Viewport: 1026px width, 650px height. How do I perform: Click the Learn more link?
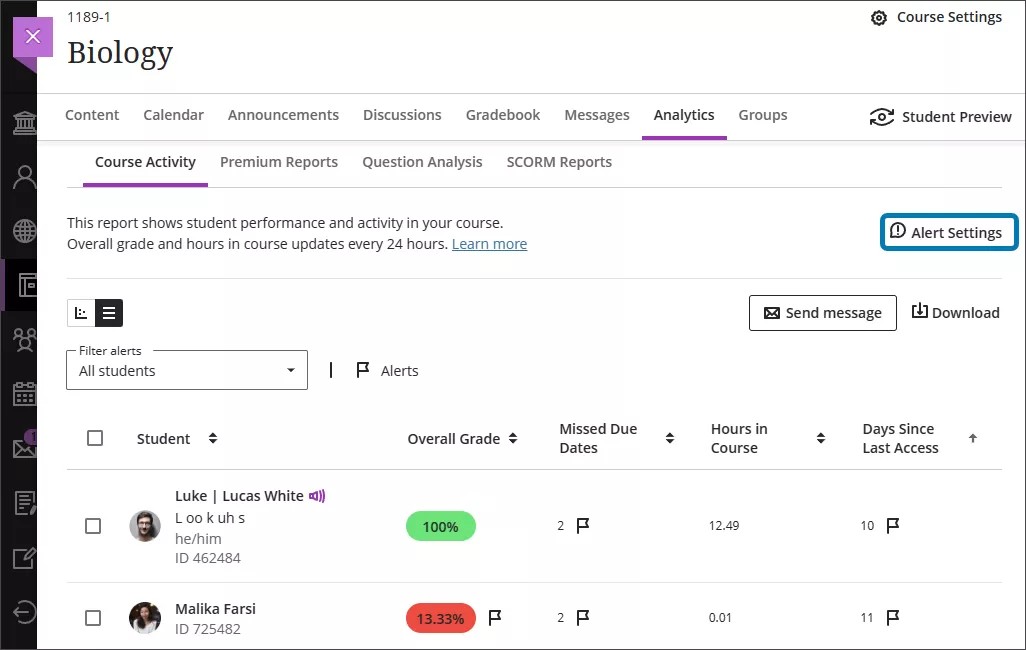pos(489,243)
